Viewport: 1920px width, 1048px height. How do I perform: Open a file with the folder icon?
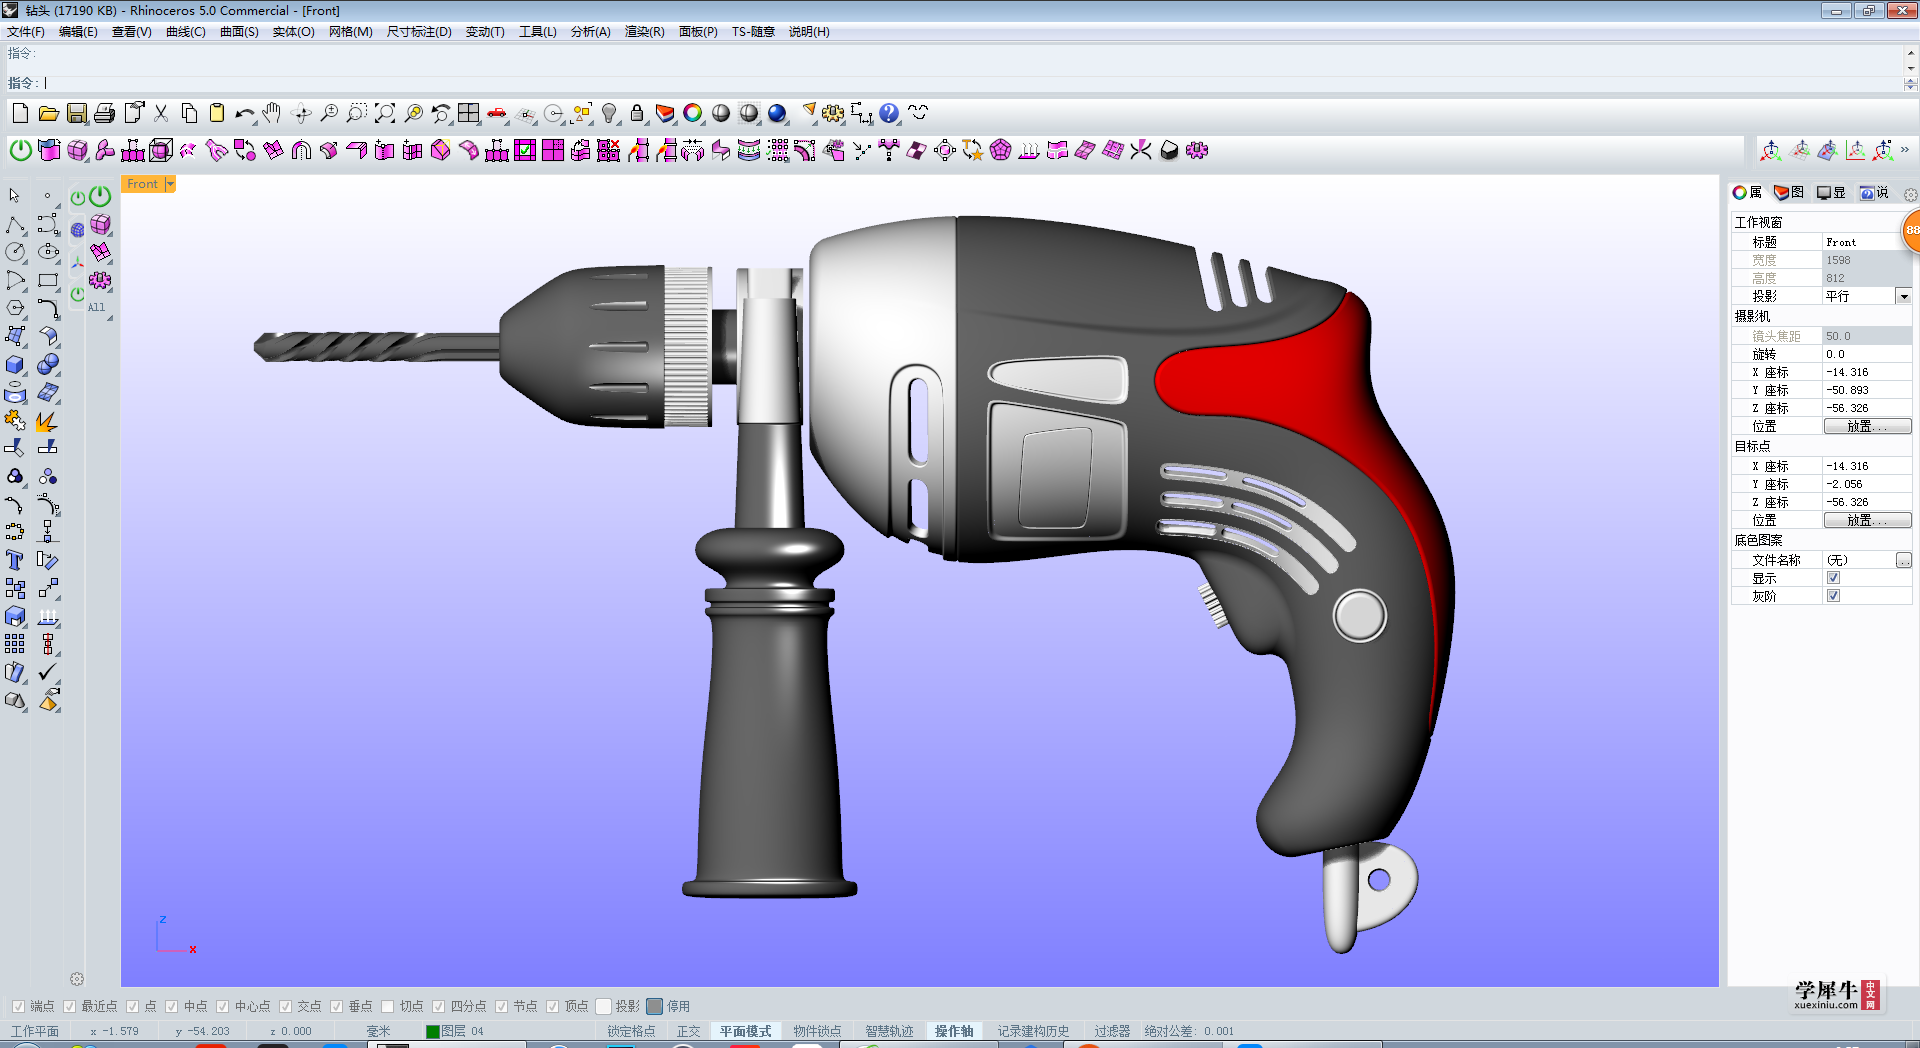(x=48, y=113)
